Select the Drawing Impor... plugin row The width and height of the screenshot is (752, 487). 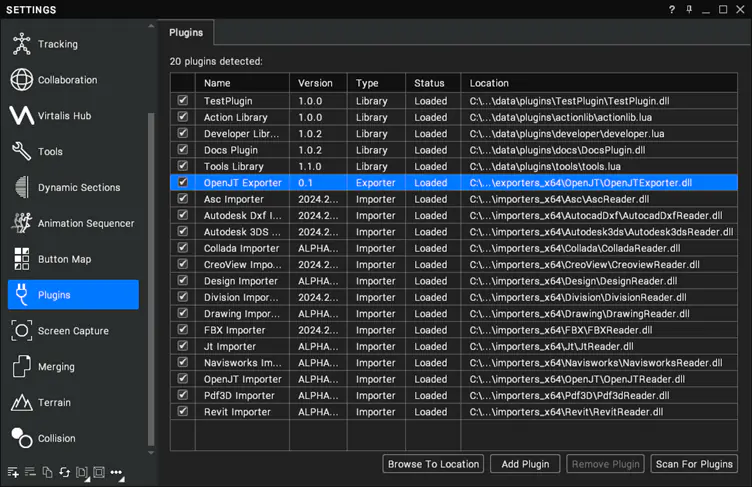tap(454, 313)
